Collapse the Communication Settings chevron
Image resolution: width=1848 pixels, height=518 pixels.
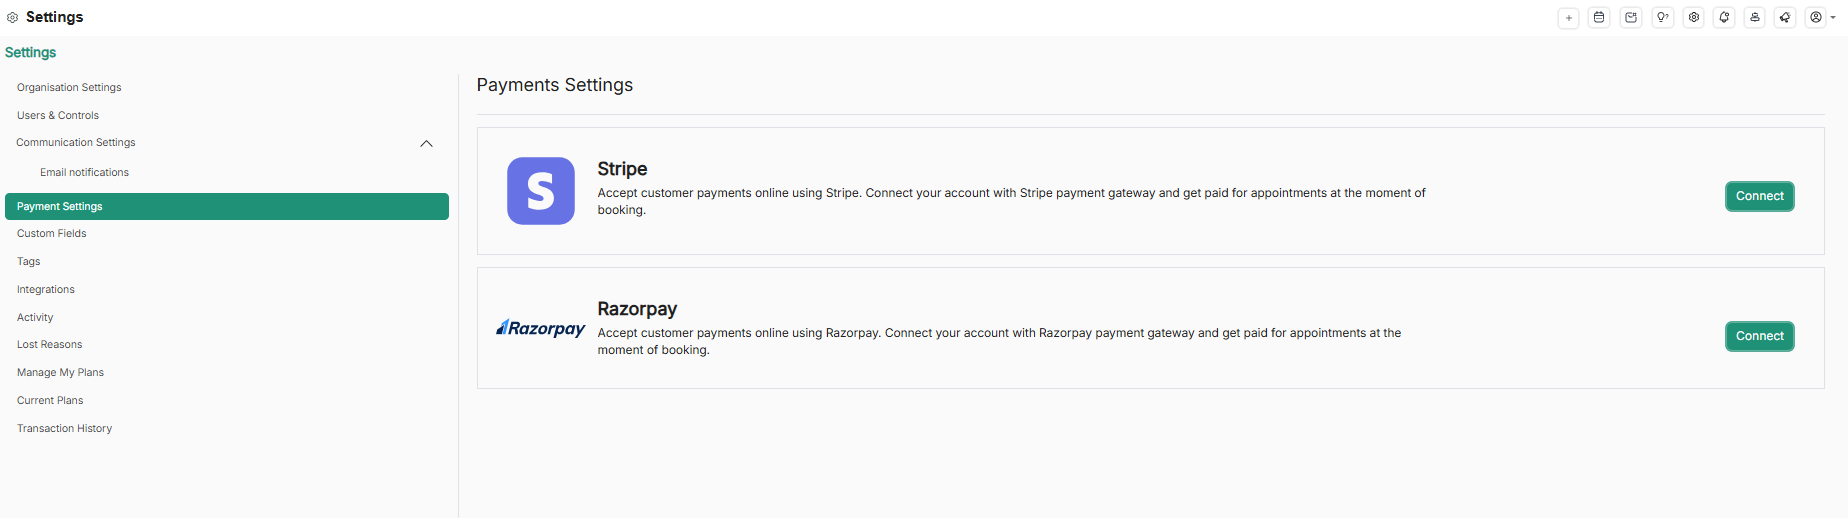coord(426,144)
